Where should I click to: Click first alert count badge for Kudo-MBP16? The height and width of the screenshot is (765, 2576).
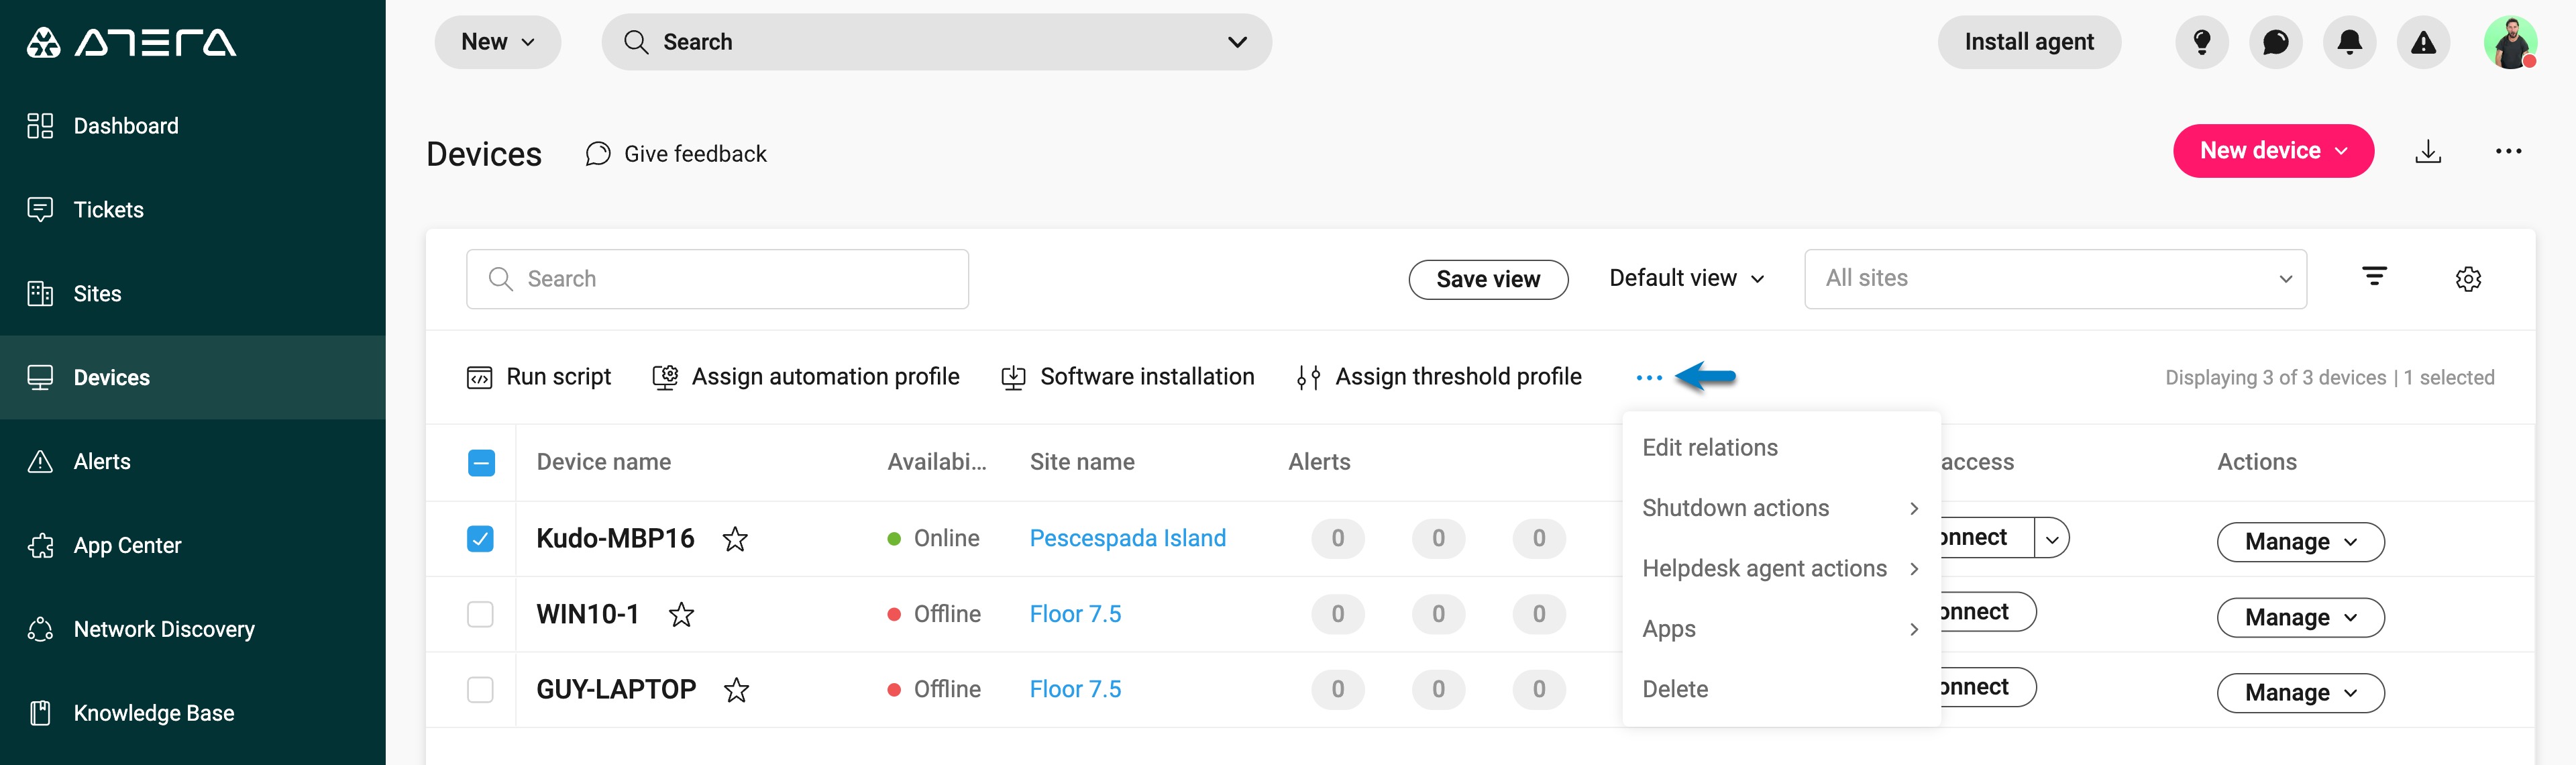pyautogui.click(x=1338, y=539)
